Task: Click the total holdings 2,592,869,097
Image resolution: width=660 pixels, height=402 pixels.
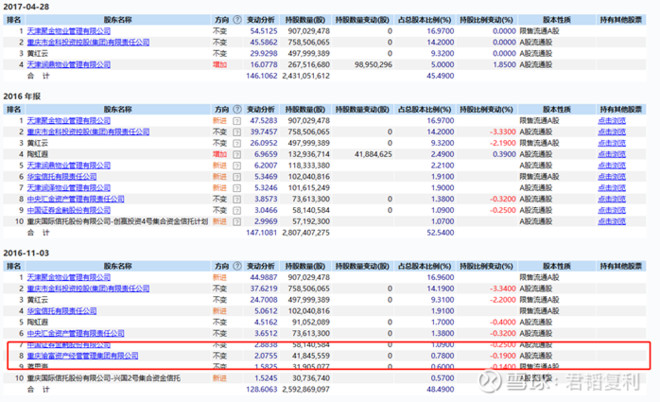Action: 306,389
